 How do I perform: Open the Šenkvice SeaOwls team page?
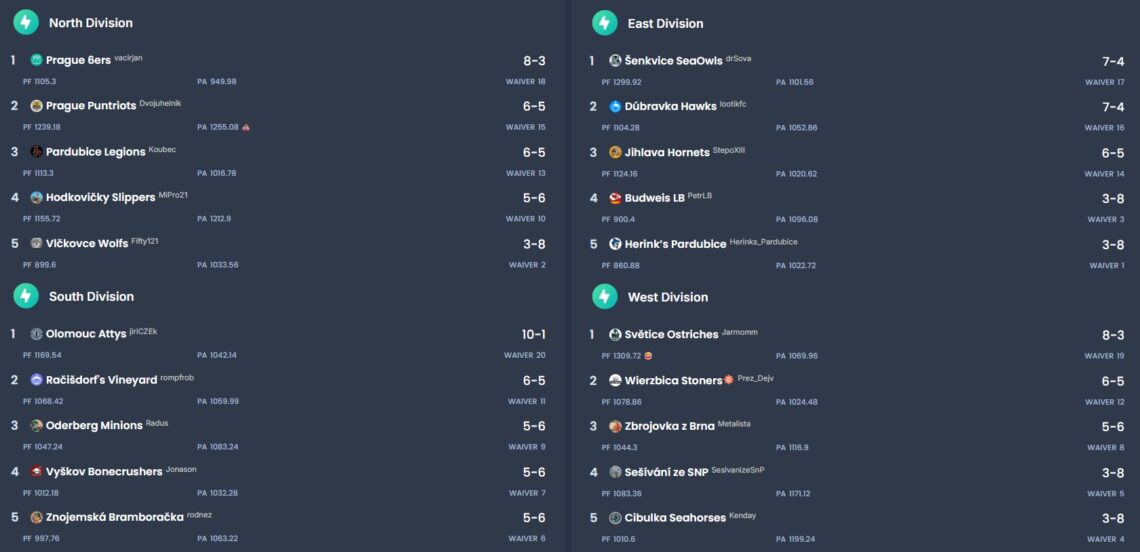pyautogui.click(x=672, y=61)
